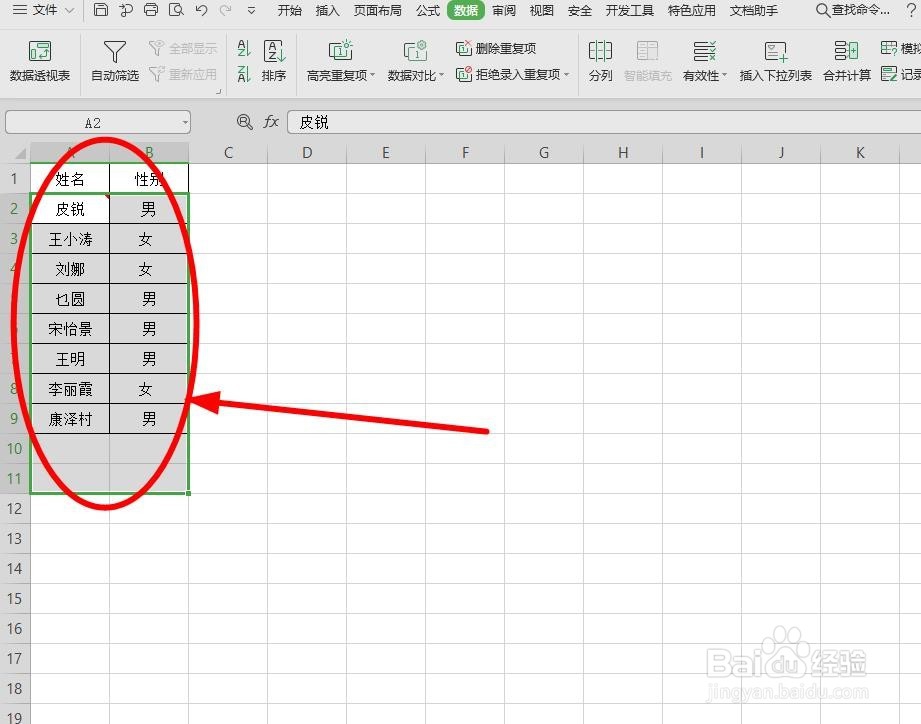Open the 排序 sort dialog
Image resolution: width=921 pixels, height=724 pixels.
[274, 61]
